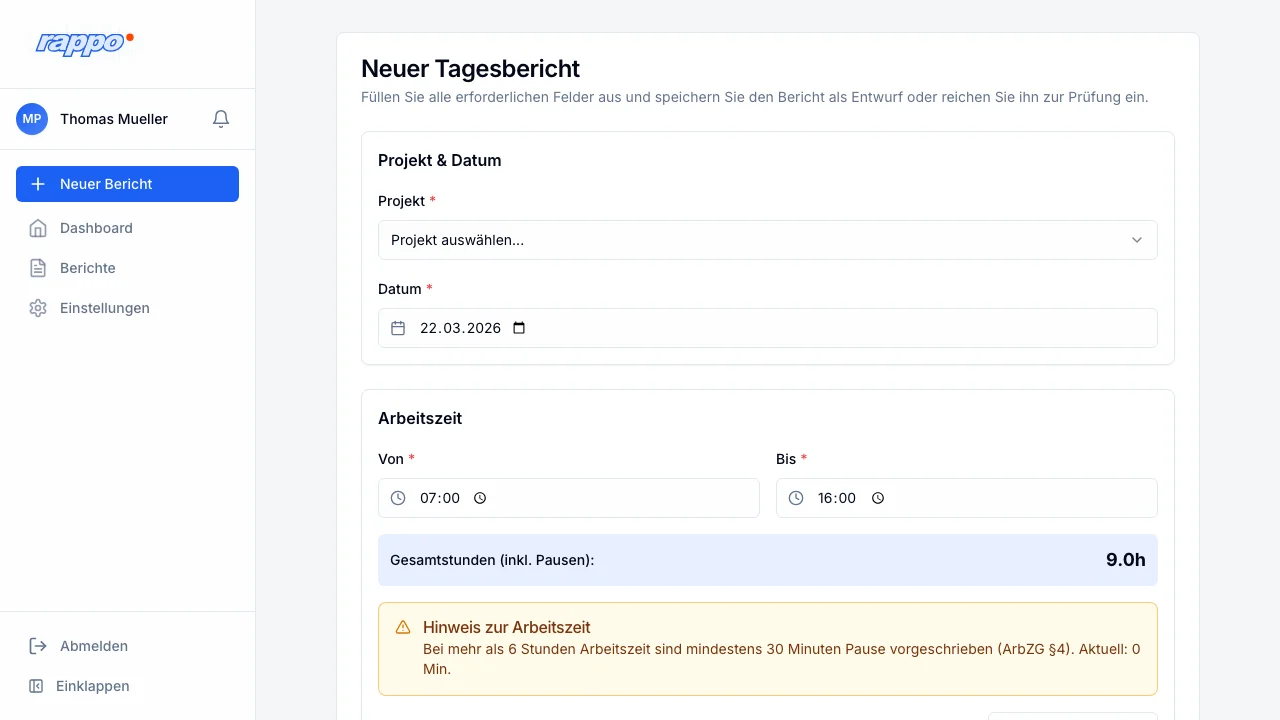Open the Dashboard page
This screenshot has width=1280, height=720.
point(128,228)
